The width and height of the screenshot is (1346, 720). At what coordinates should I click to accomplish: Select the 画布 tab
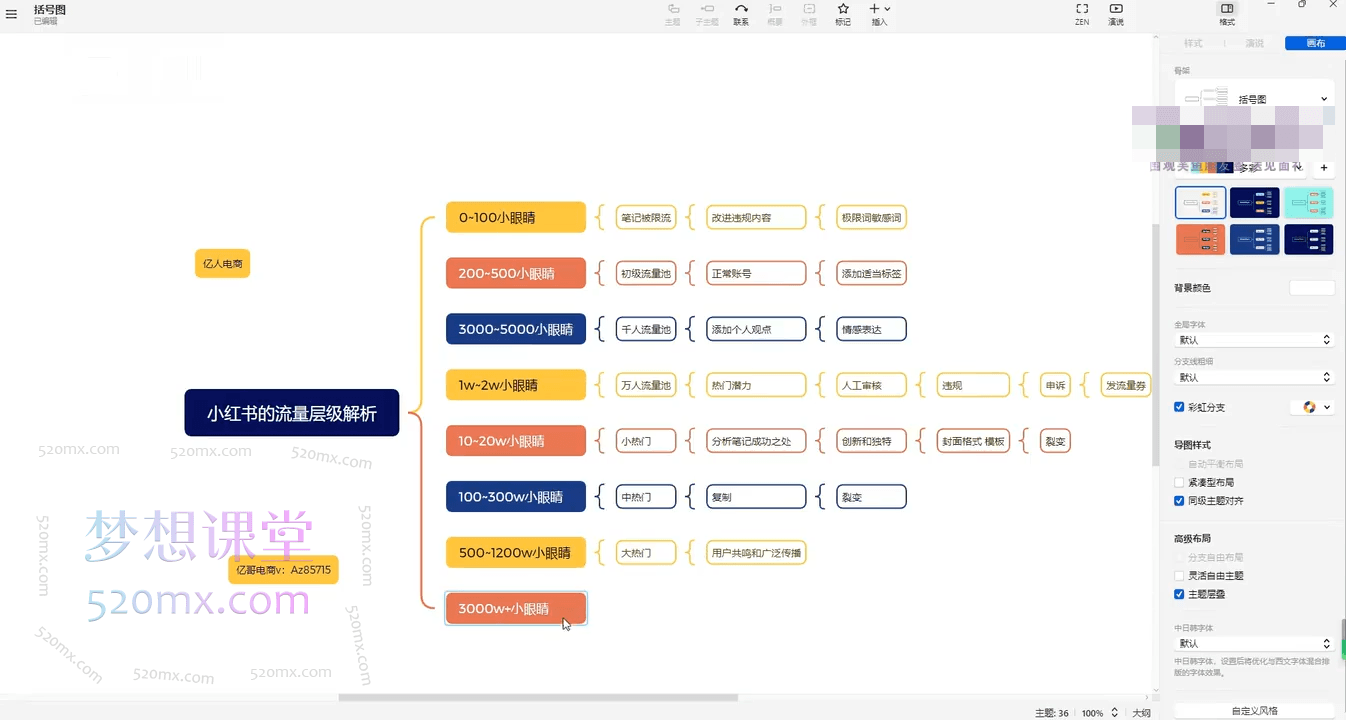click(1316, 43)
